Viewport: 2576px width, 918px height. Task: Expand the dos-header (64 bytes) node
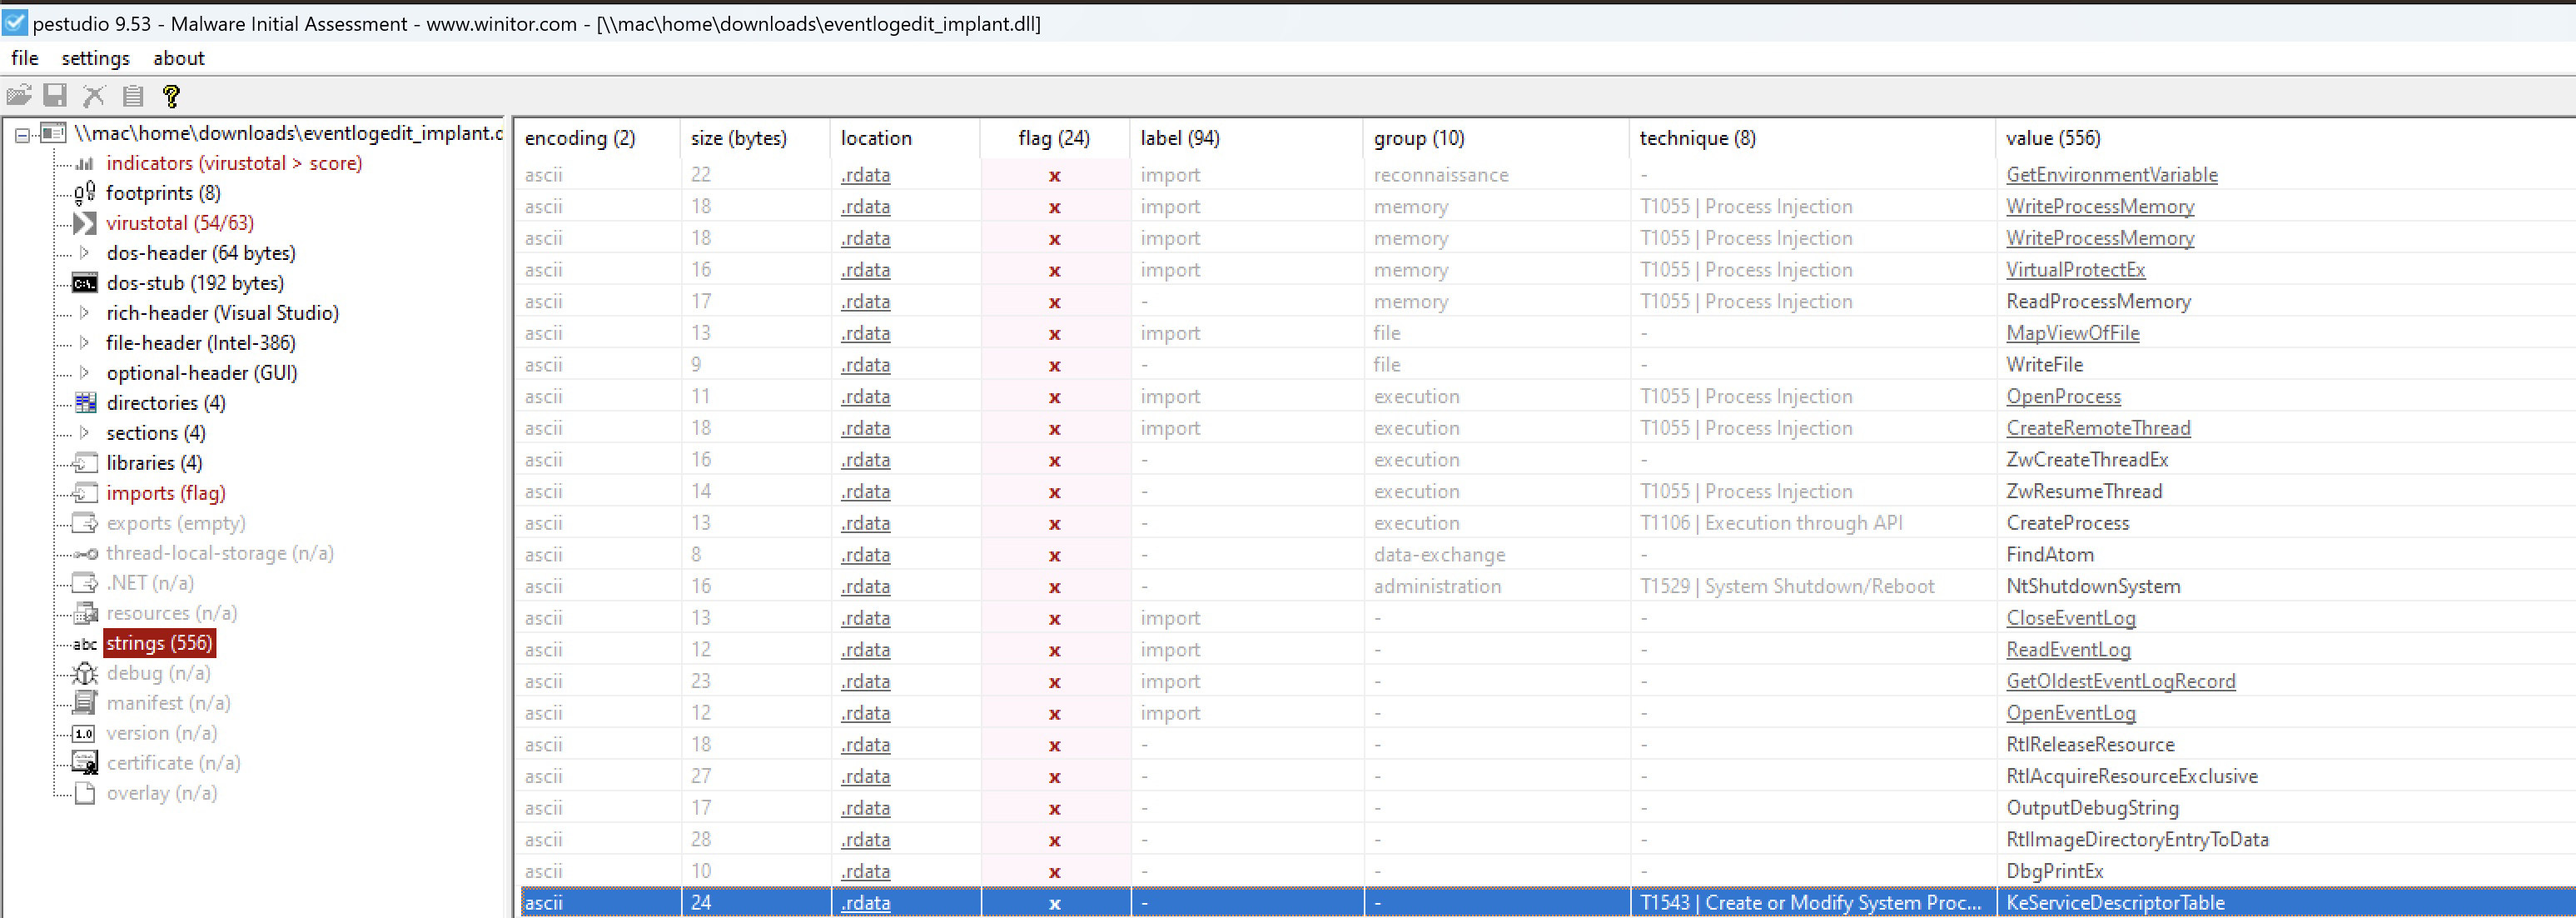tap(84, 253)
